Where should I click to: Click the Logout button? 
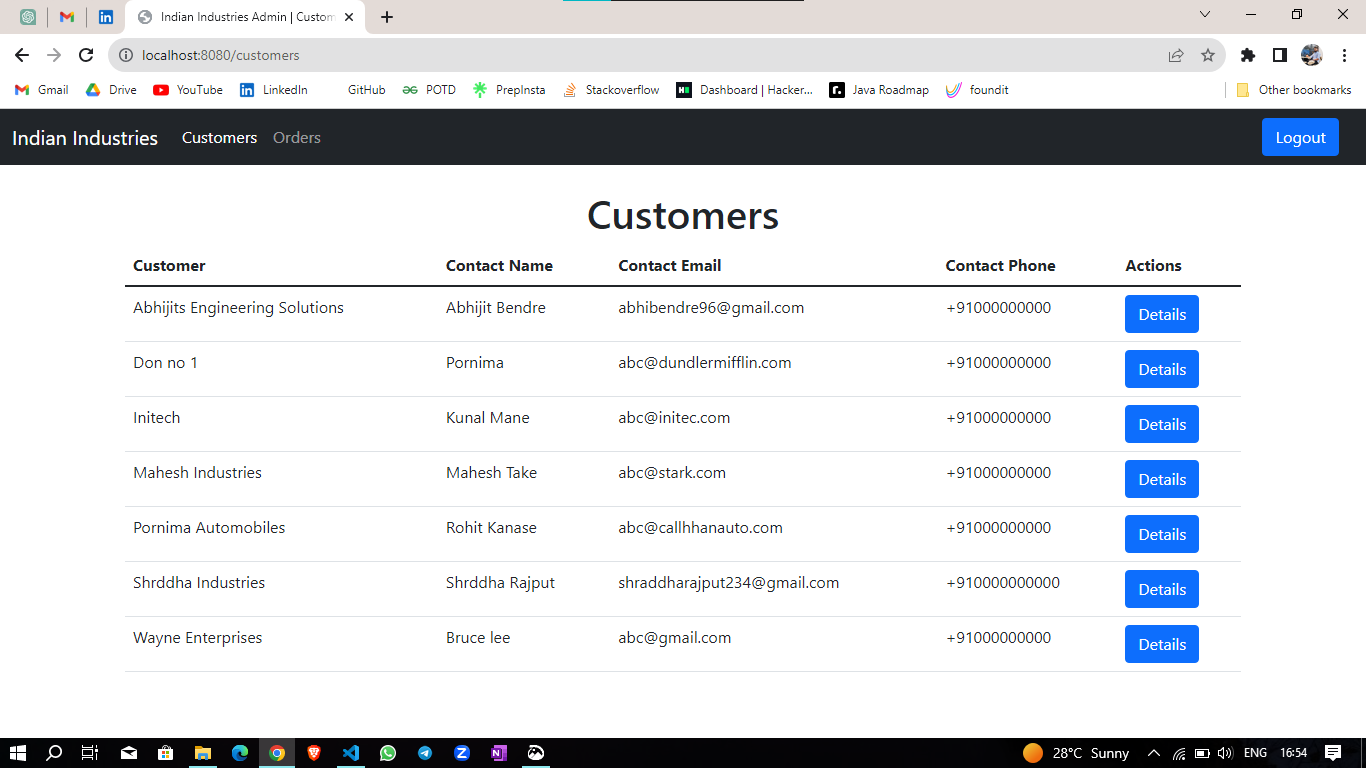[1300, 137]
